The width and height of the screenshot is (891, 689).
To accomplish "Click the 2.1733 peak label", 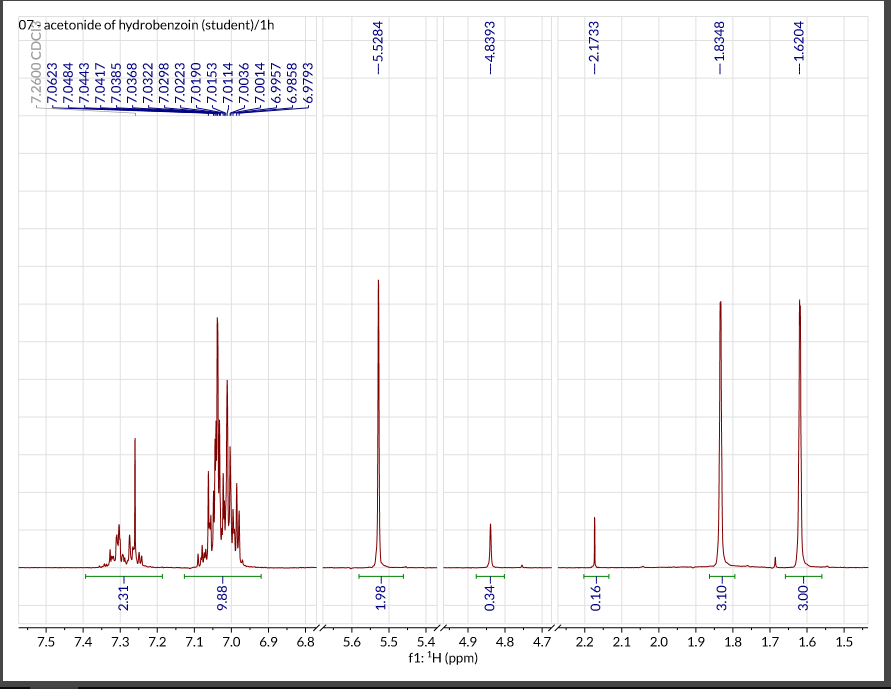I will point(594,41).
